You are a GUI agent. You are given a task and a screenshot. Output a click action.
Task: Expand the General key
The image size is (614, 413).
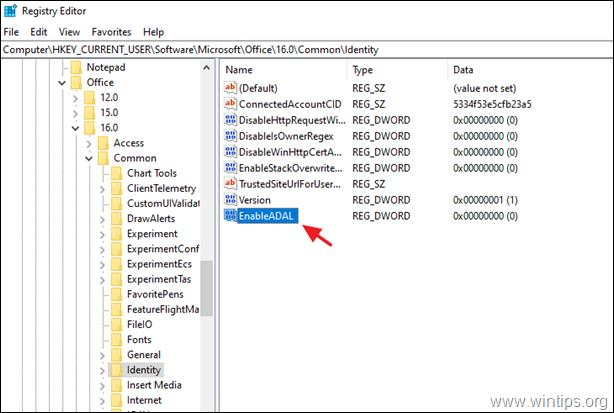(x=102, y=356)
